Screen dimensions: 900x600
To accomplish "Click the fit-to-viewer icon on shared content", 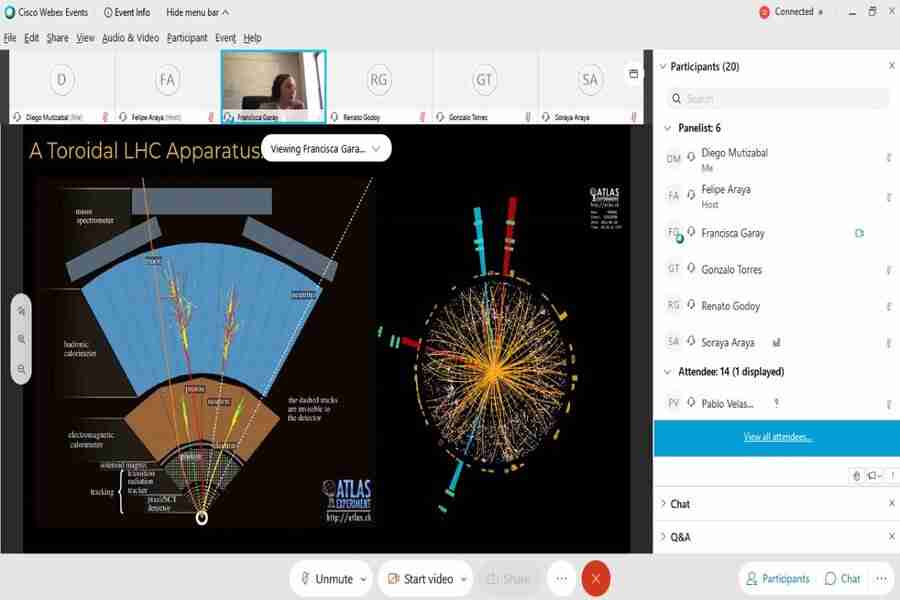I will [x=21, y=311].
